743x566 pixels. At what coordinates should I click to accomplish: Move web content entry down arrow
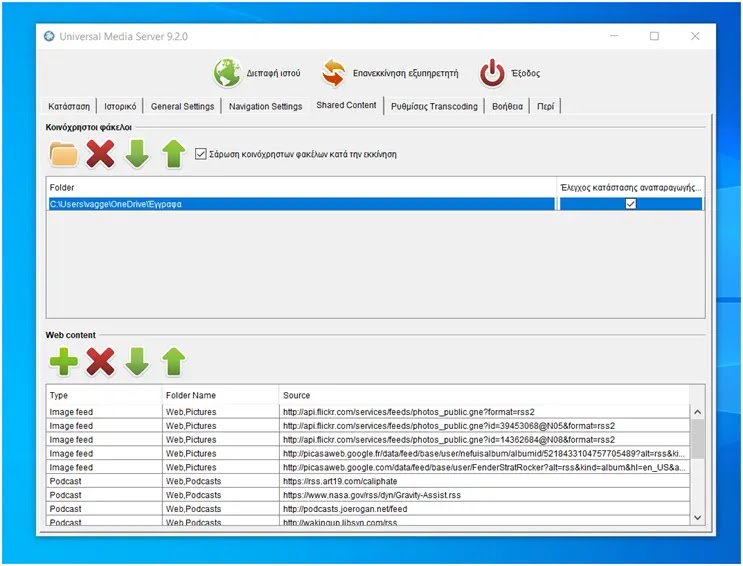pyautogui.click(x=137, y=362)
